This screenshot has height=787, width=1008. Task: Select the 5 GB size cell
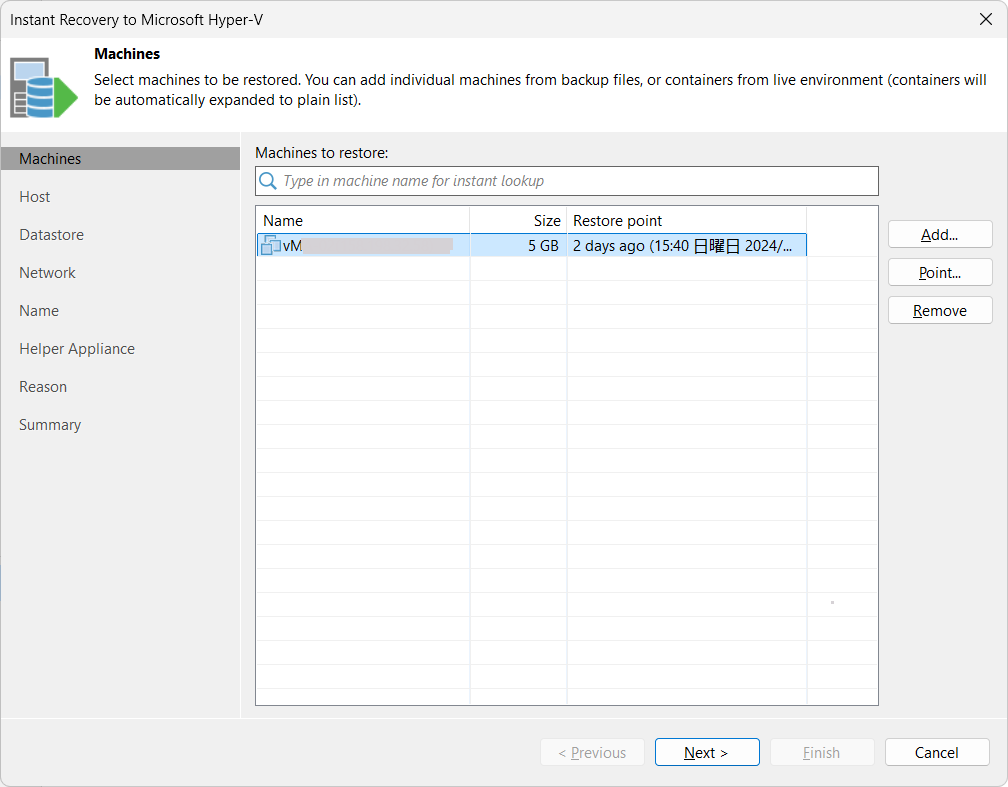[518, 246]
